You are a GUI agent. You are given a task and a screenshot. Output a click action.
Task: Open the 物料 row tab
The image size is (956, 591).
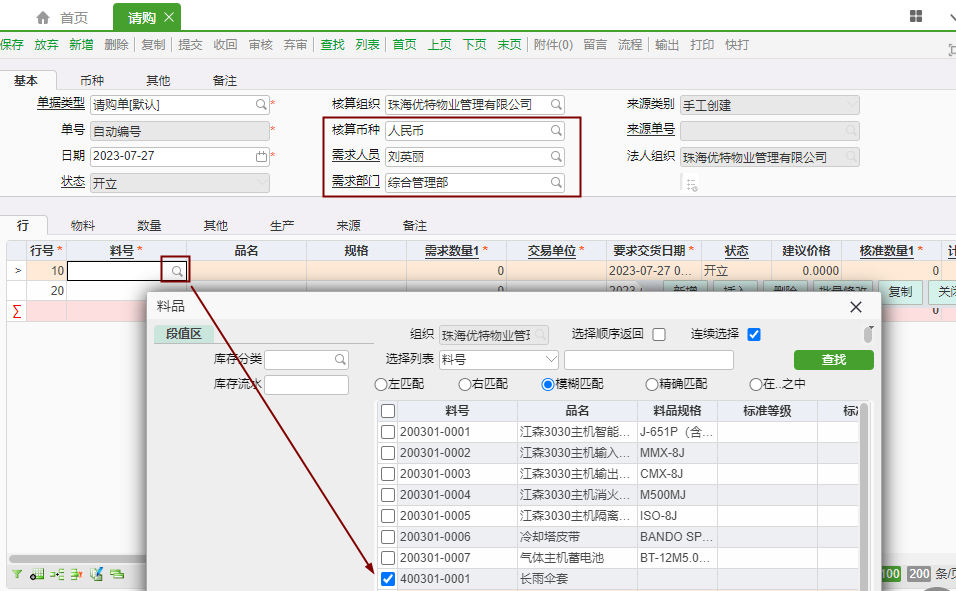click(x=83, y=226)
